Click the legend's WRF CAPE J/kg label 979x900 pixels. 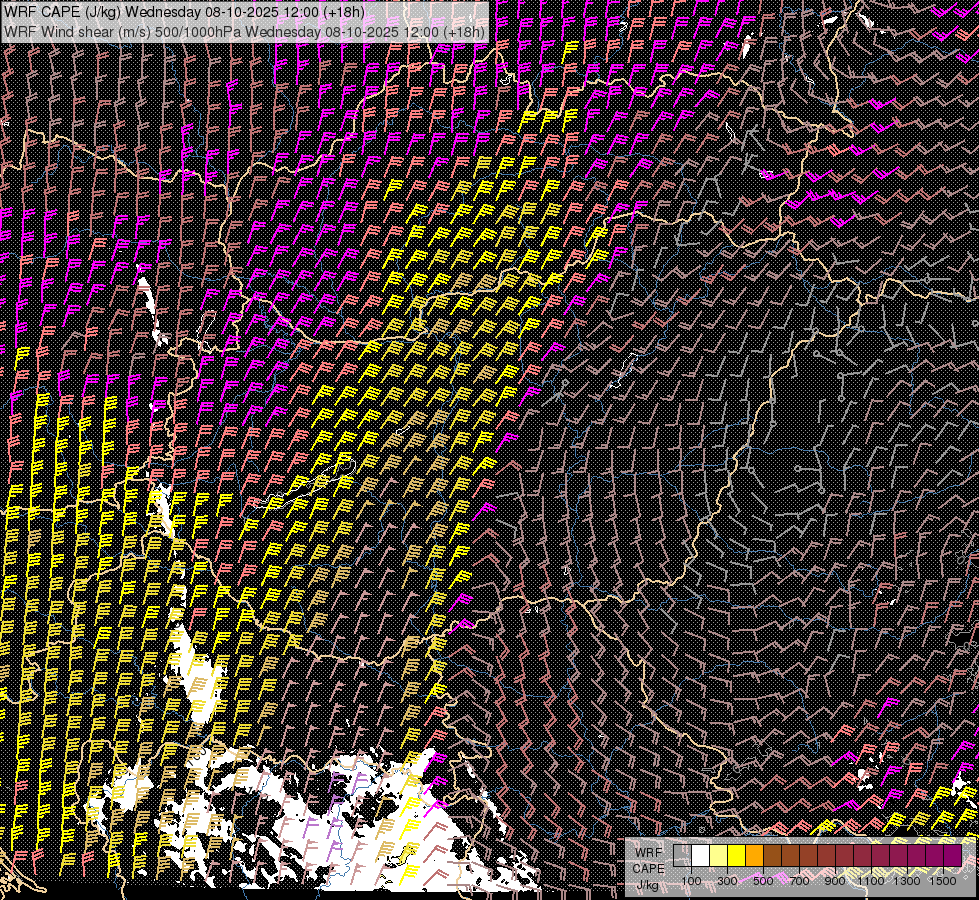click(x=650, y=868)
